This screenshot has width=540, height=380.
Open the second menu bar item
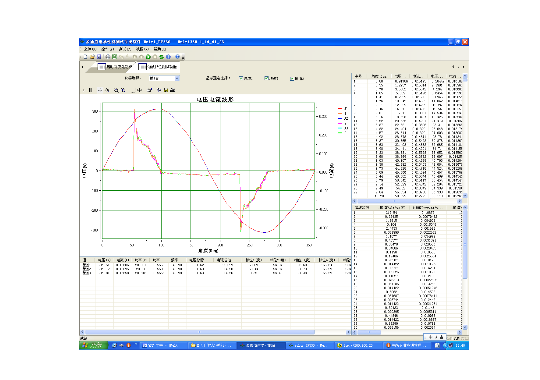pyautogui.click(x=108, y=49)
